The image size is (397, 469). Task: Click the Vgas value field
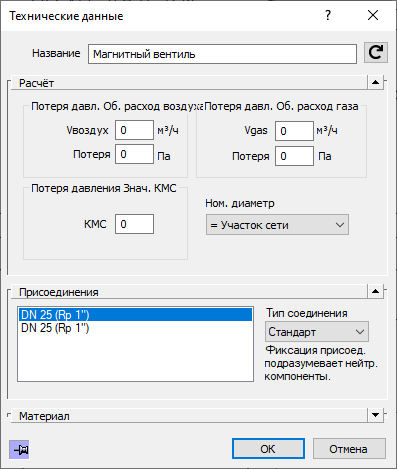294,131
